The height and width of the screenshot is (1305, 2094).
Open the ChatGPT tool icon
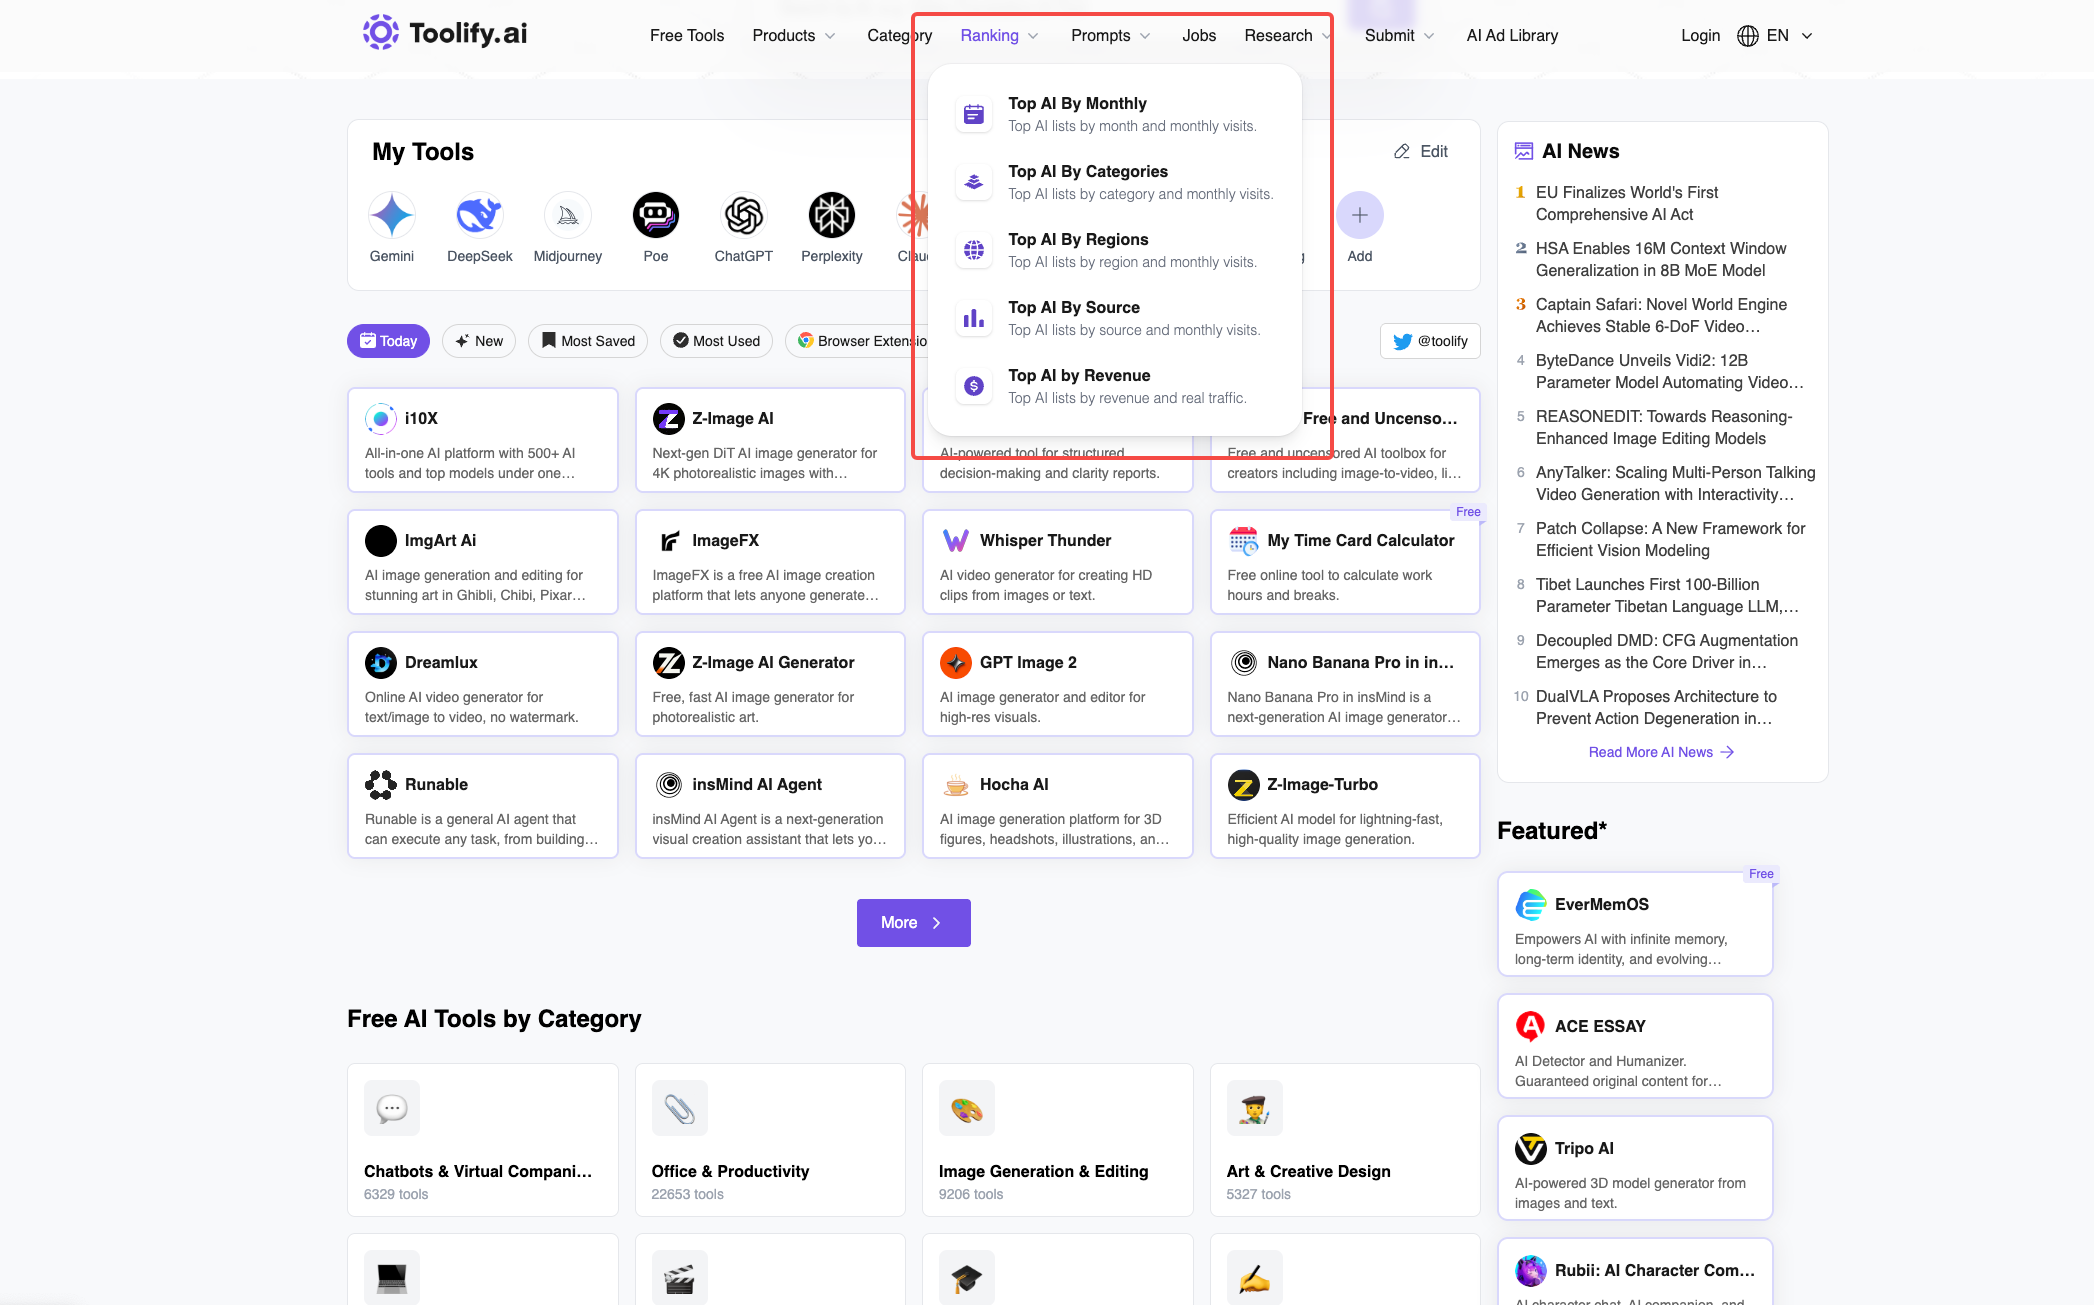tap(744, 215)
